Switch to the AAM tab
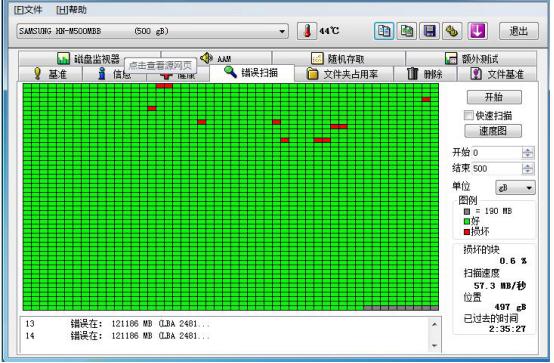The width and height of the screenshot is (554, 363). 216,58
